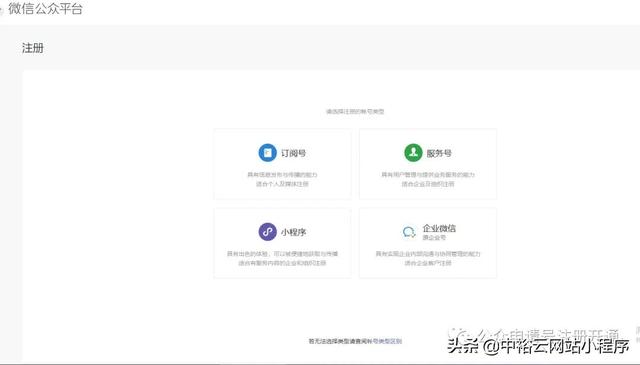Viewport: 640px width, 365px height.
Task: Select the 服务号 title text
Action: [x=439, y=153]
